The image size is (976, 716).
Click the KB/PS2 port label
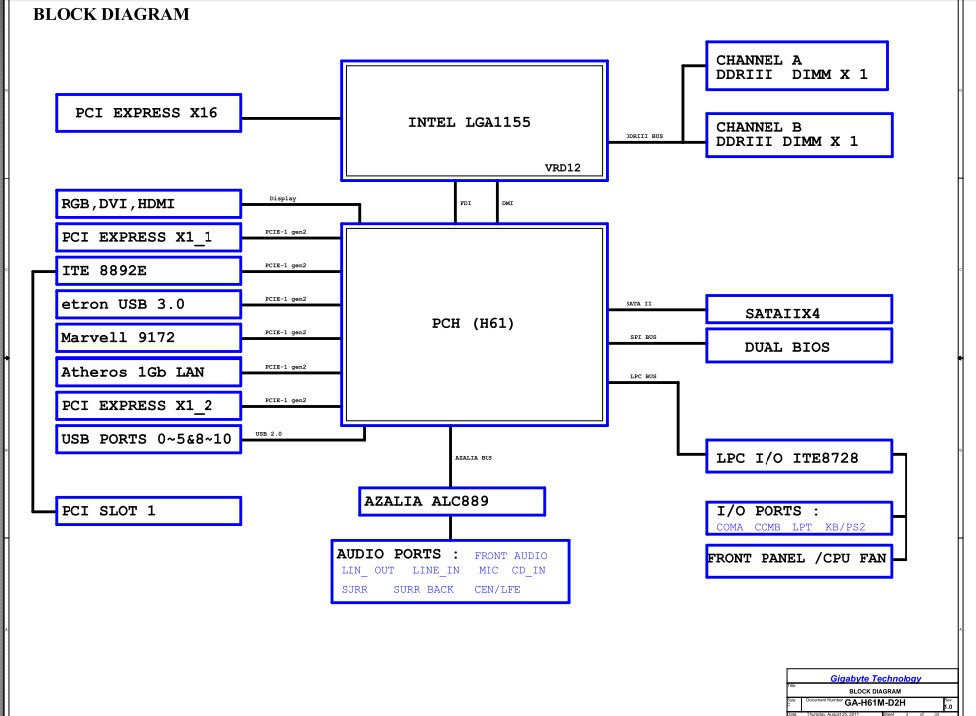coord(845,527)
